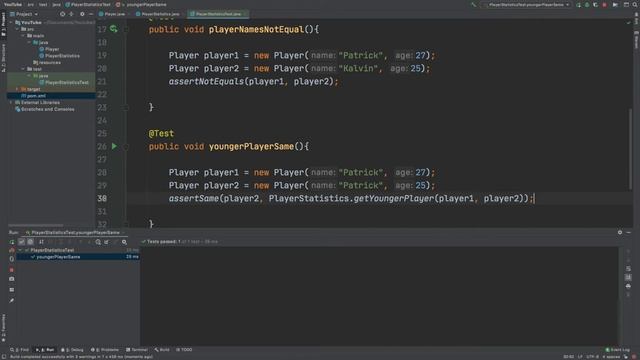The image size is (640, 360).
Task: Click the Project panel horizontal scrollbar
Action: [x=36, y=225]
